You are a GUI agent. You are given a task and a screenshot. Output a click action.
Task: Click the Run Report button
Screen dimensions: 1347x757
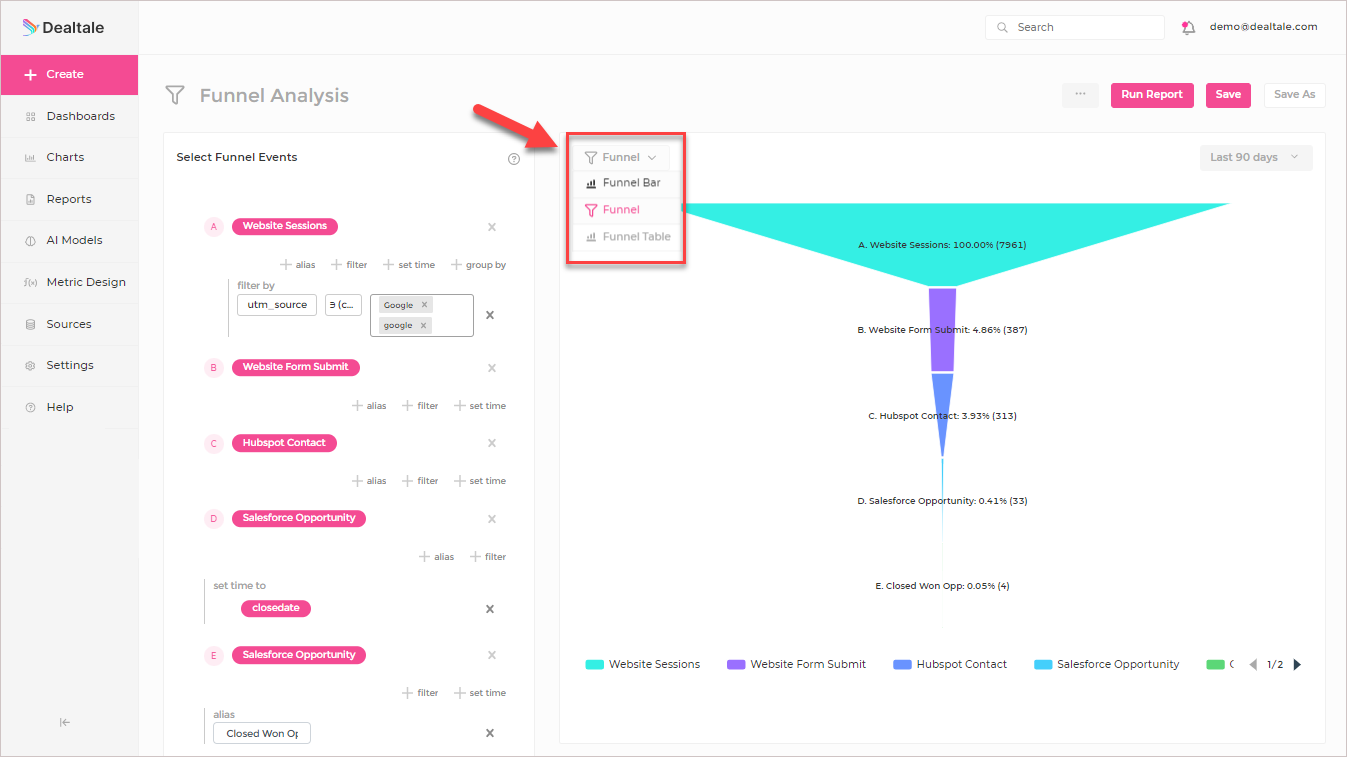coord(1152,94)
